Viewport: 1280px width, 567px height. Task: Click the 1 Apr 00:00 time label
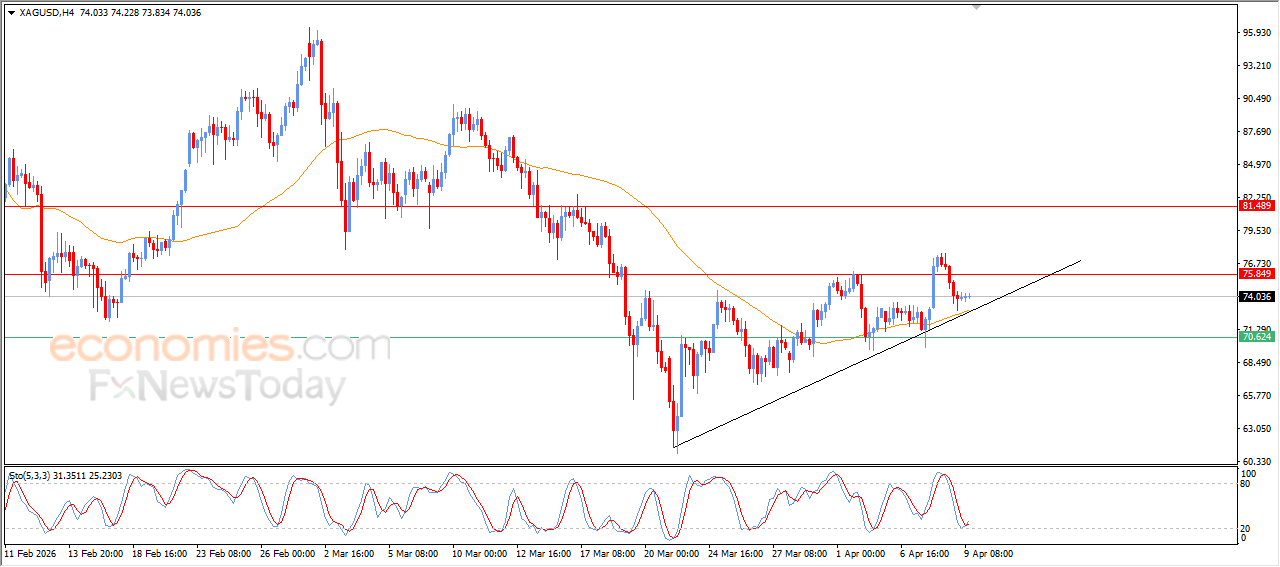861,553
